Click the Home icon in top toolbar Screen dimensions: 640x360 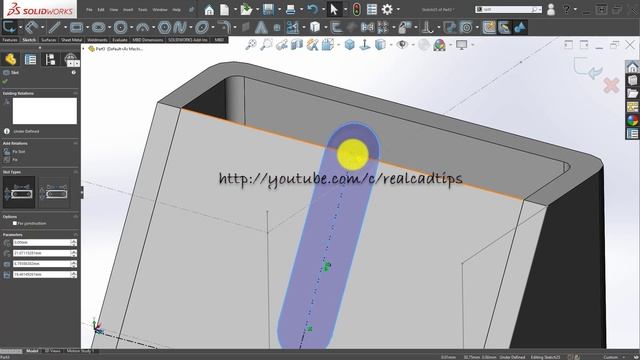click(209, 9)
